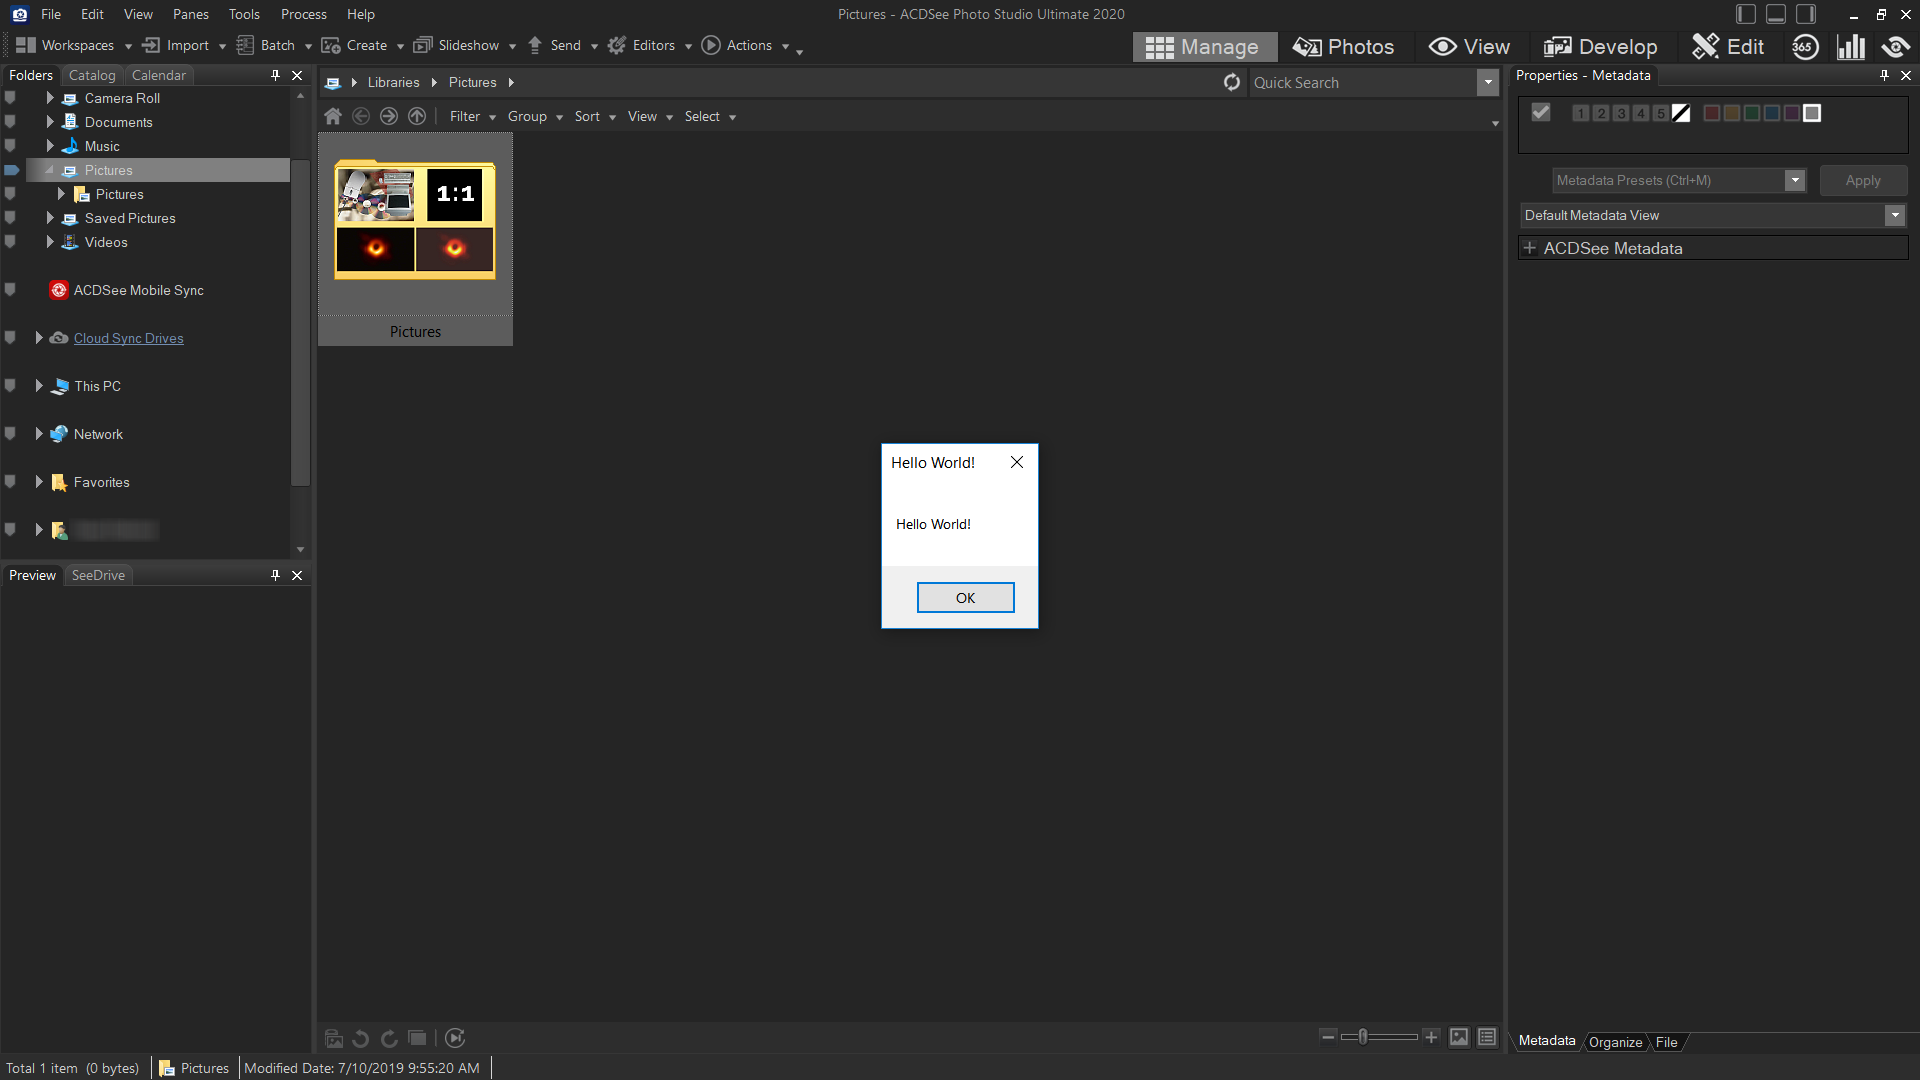Expand the Network tree node
This screenshot has width=1920, height=1080.
coord(39,434)
